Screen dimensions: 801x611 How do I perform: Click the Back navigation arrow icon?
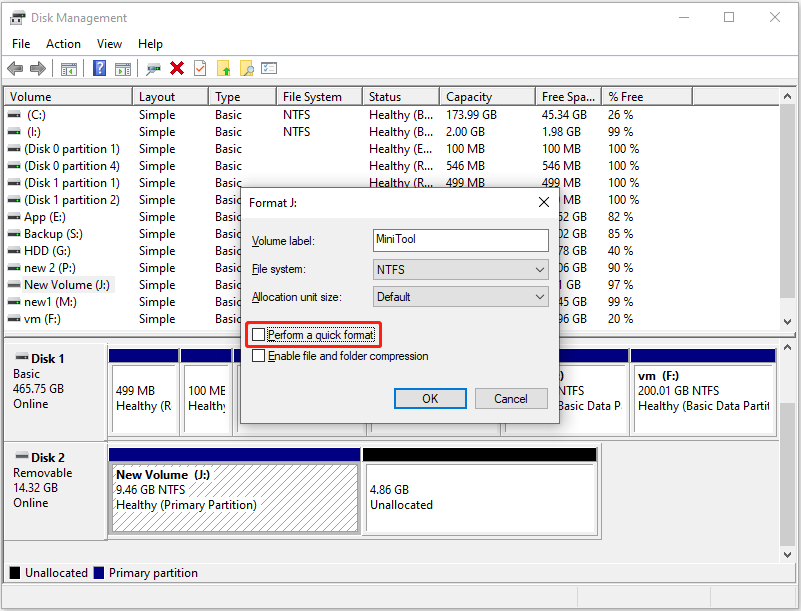pos(15,68)
